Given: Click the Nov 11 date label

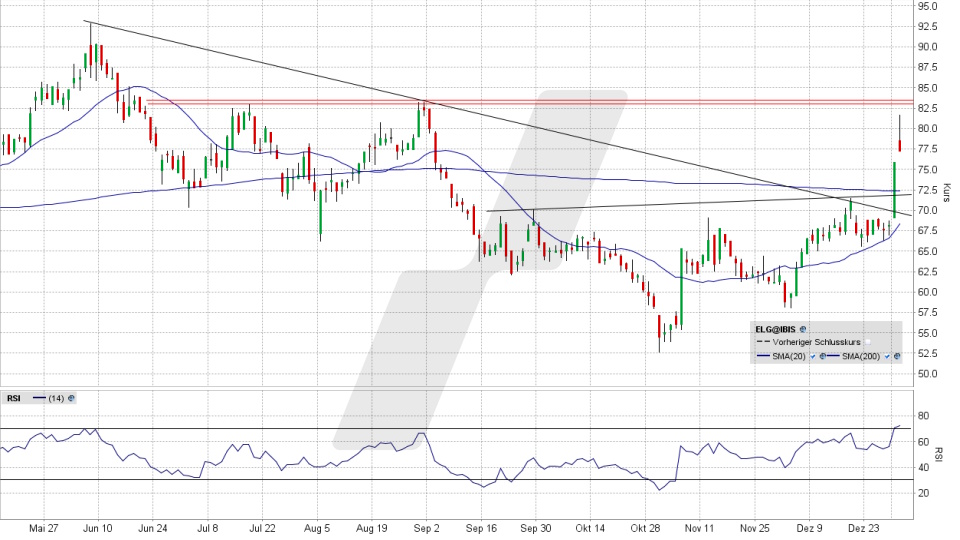Looking at the screenshot, I should (700, 528).
